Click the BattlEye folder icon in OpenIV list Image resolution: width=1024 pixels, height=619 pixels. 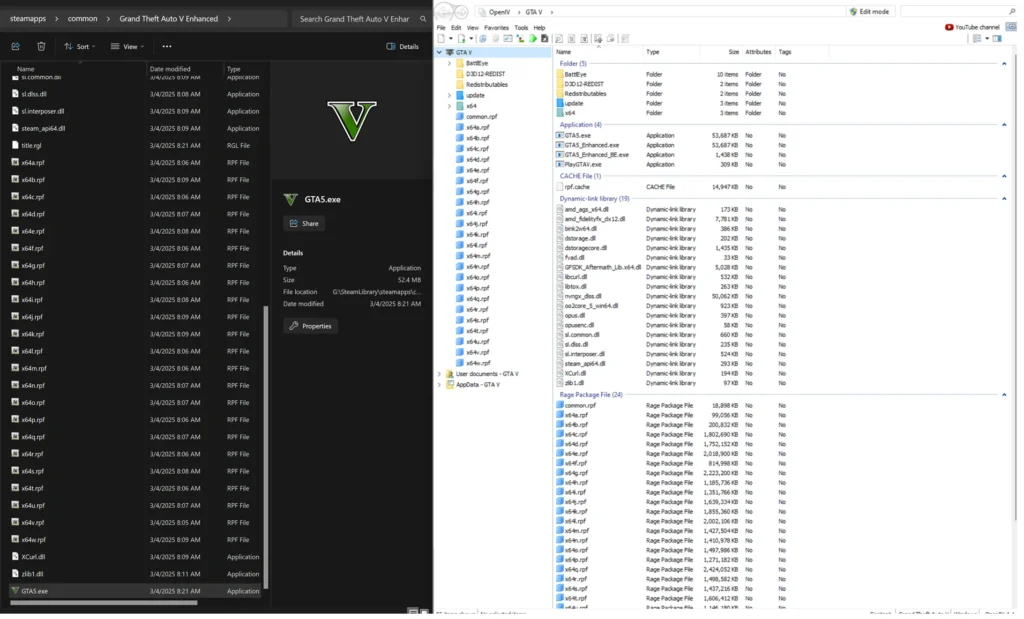(560, 74)
